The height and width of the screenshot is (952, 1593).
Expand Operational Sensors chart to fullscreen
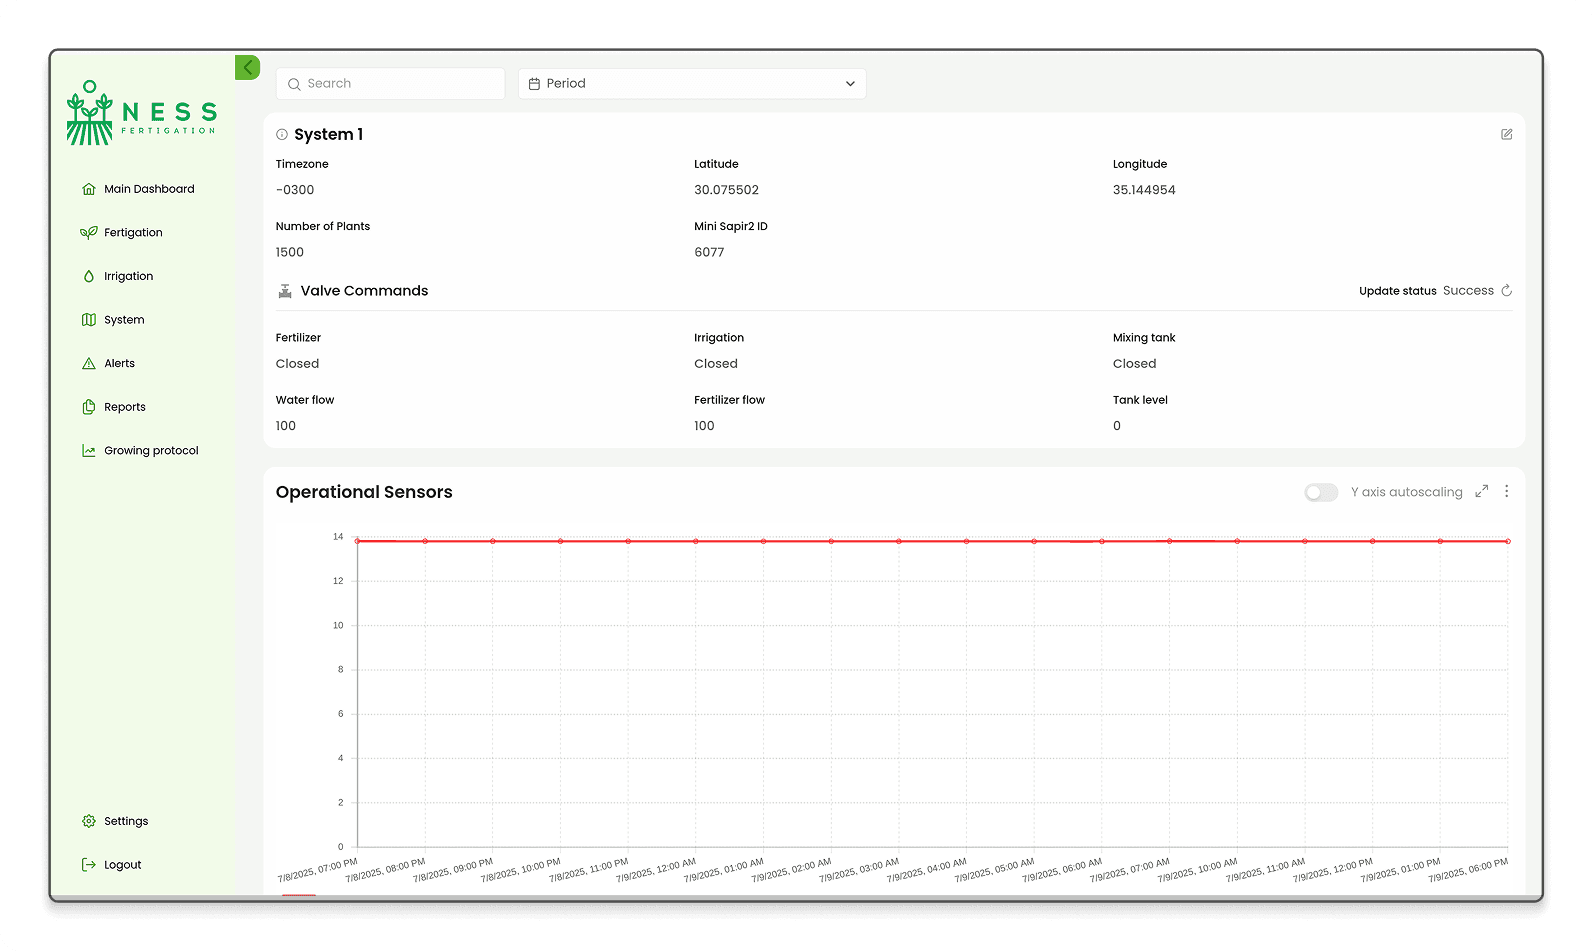point(1481,491)
